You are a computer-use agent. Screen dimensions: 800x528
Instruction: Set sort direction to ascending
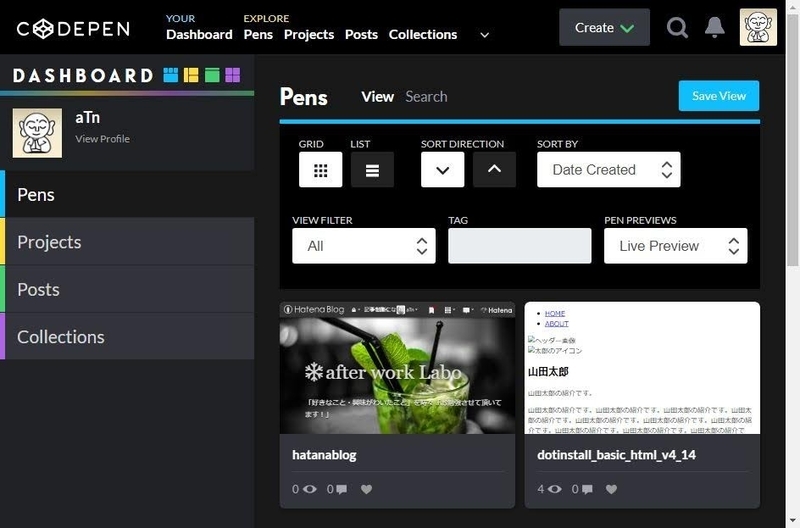(494, 170)
